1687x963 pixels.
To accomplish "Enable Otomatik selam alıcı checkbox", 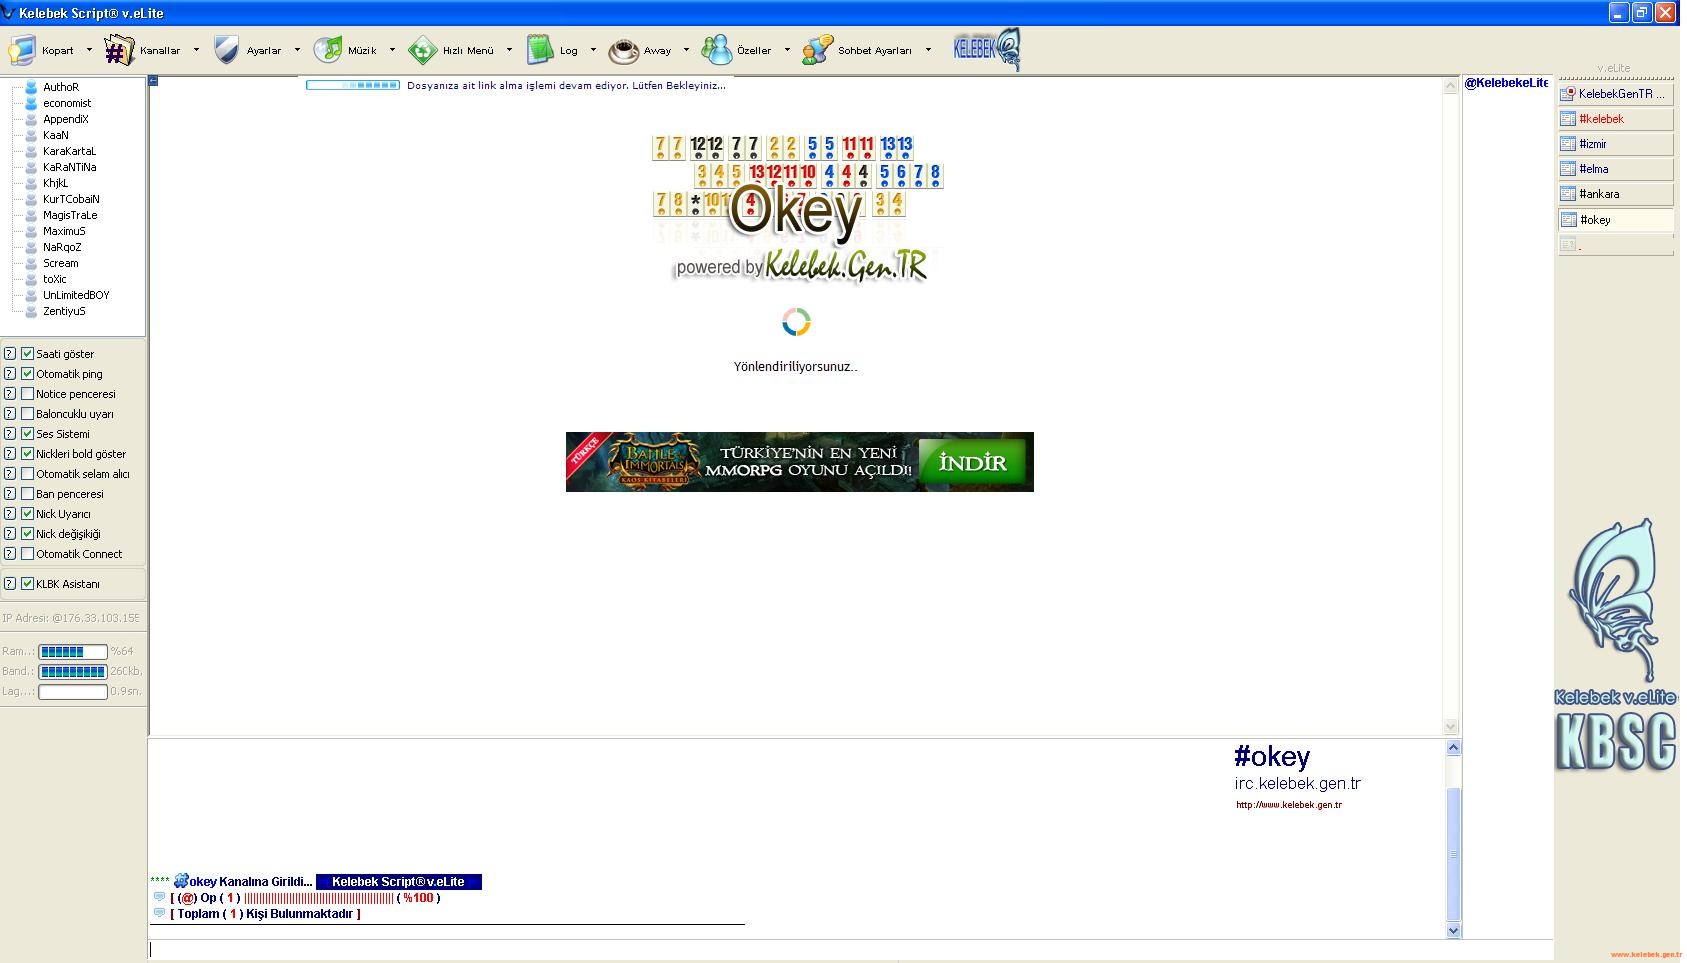I will coord(28,473).
